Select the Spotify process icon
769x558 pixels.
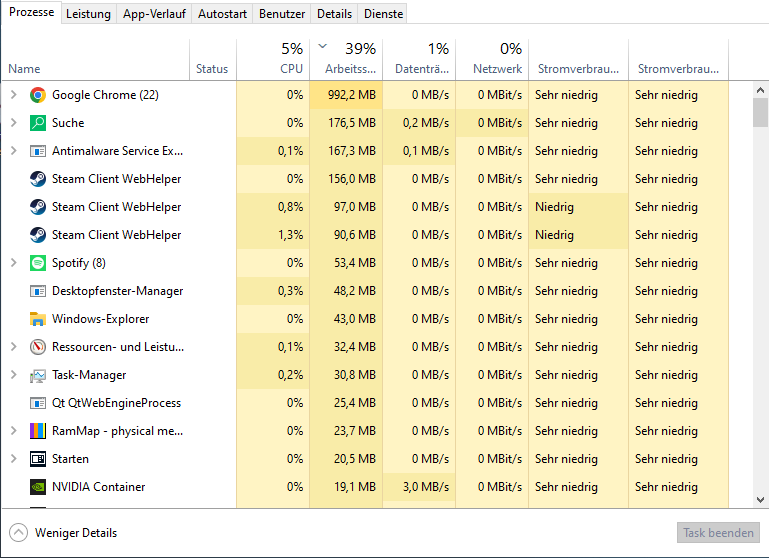click(38, 263)
